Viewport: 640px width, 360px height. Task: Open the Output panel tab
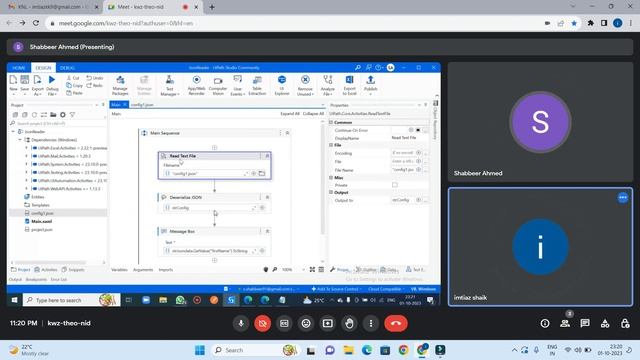click(15, 280)
